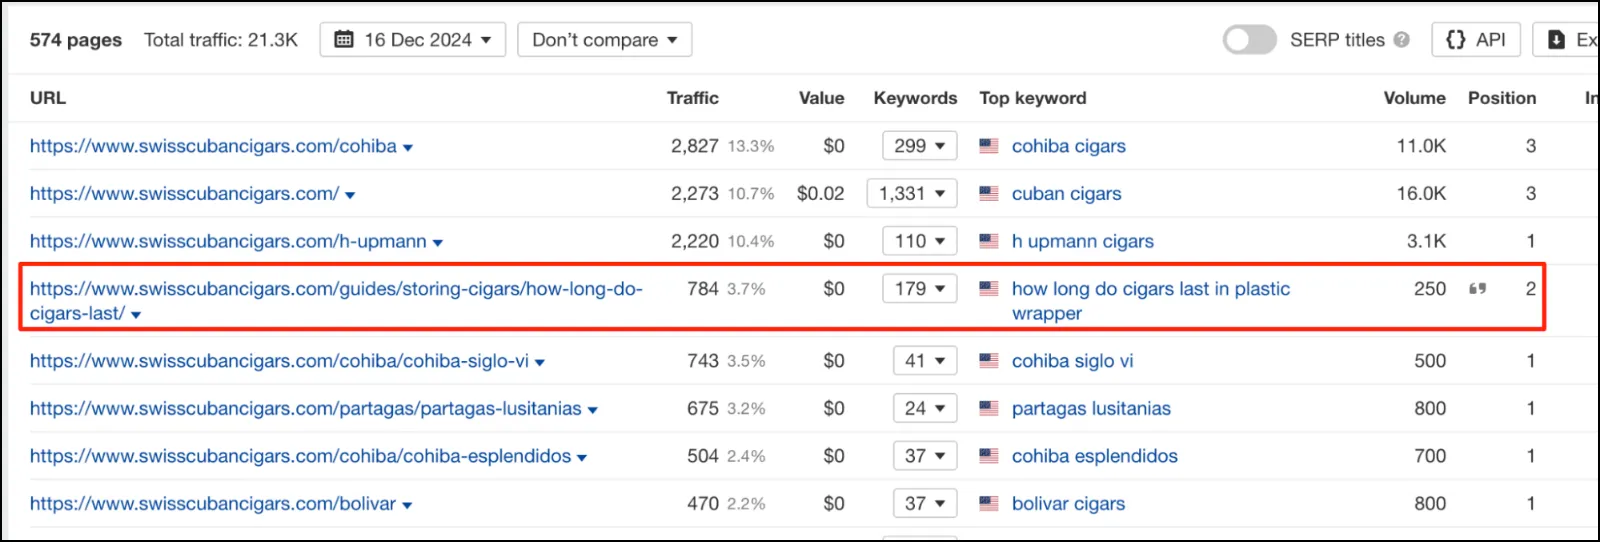Click the cuban cigars keyword
The image size is (1600, 544).
click(1066, 194)
